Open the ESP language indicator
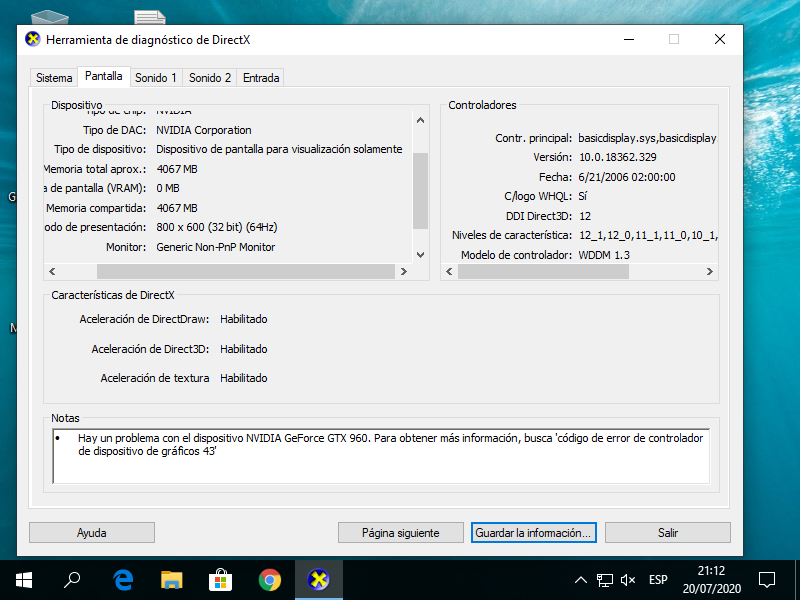 click(x=658, y=580)
